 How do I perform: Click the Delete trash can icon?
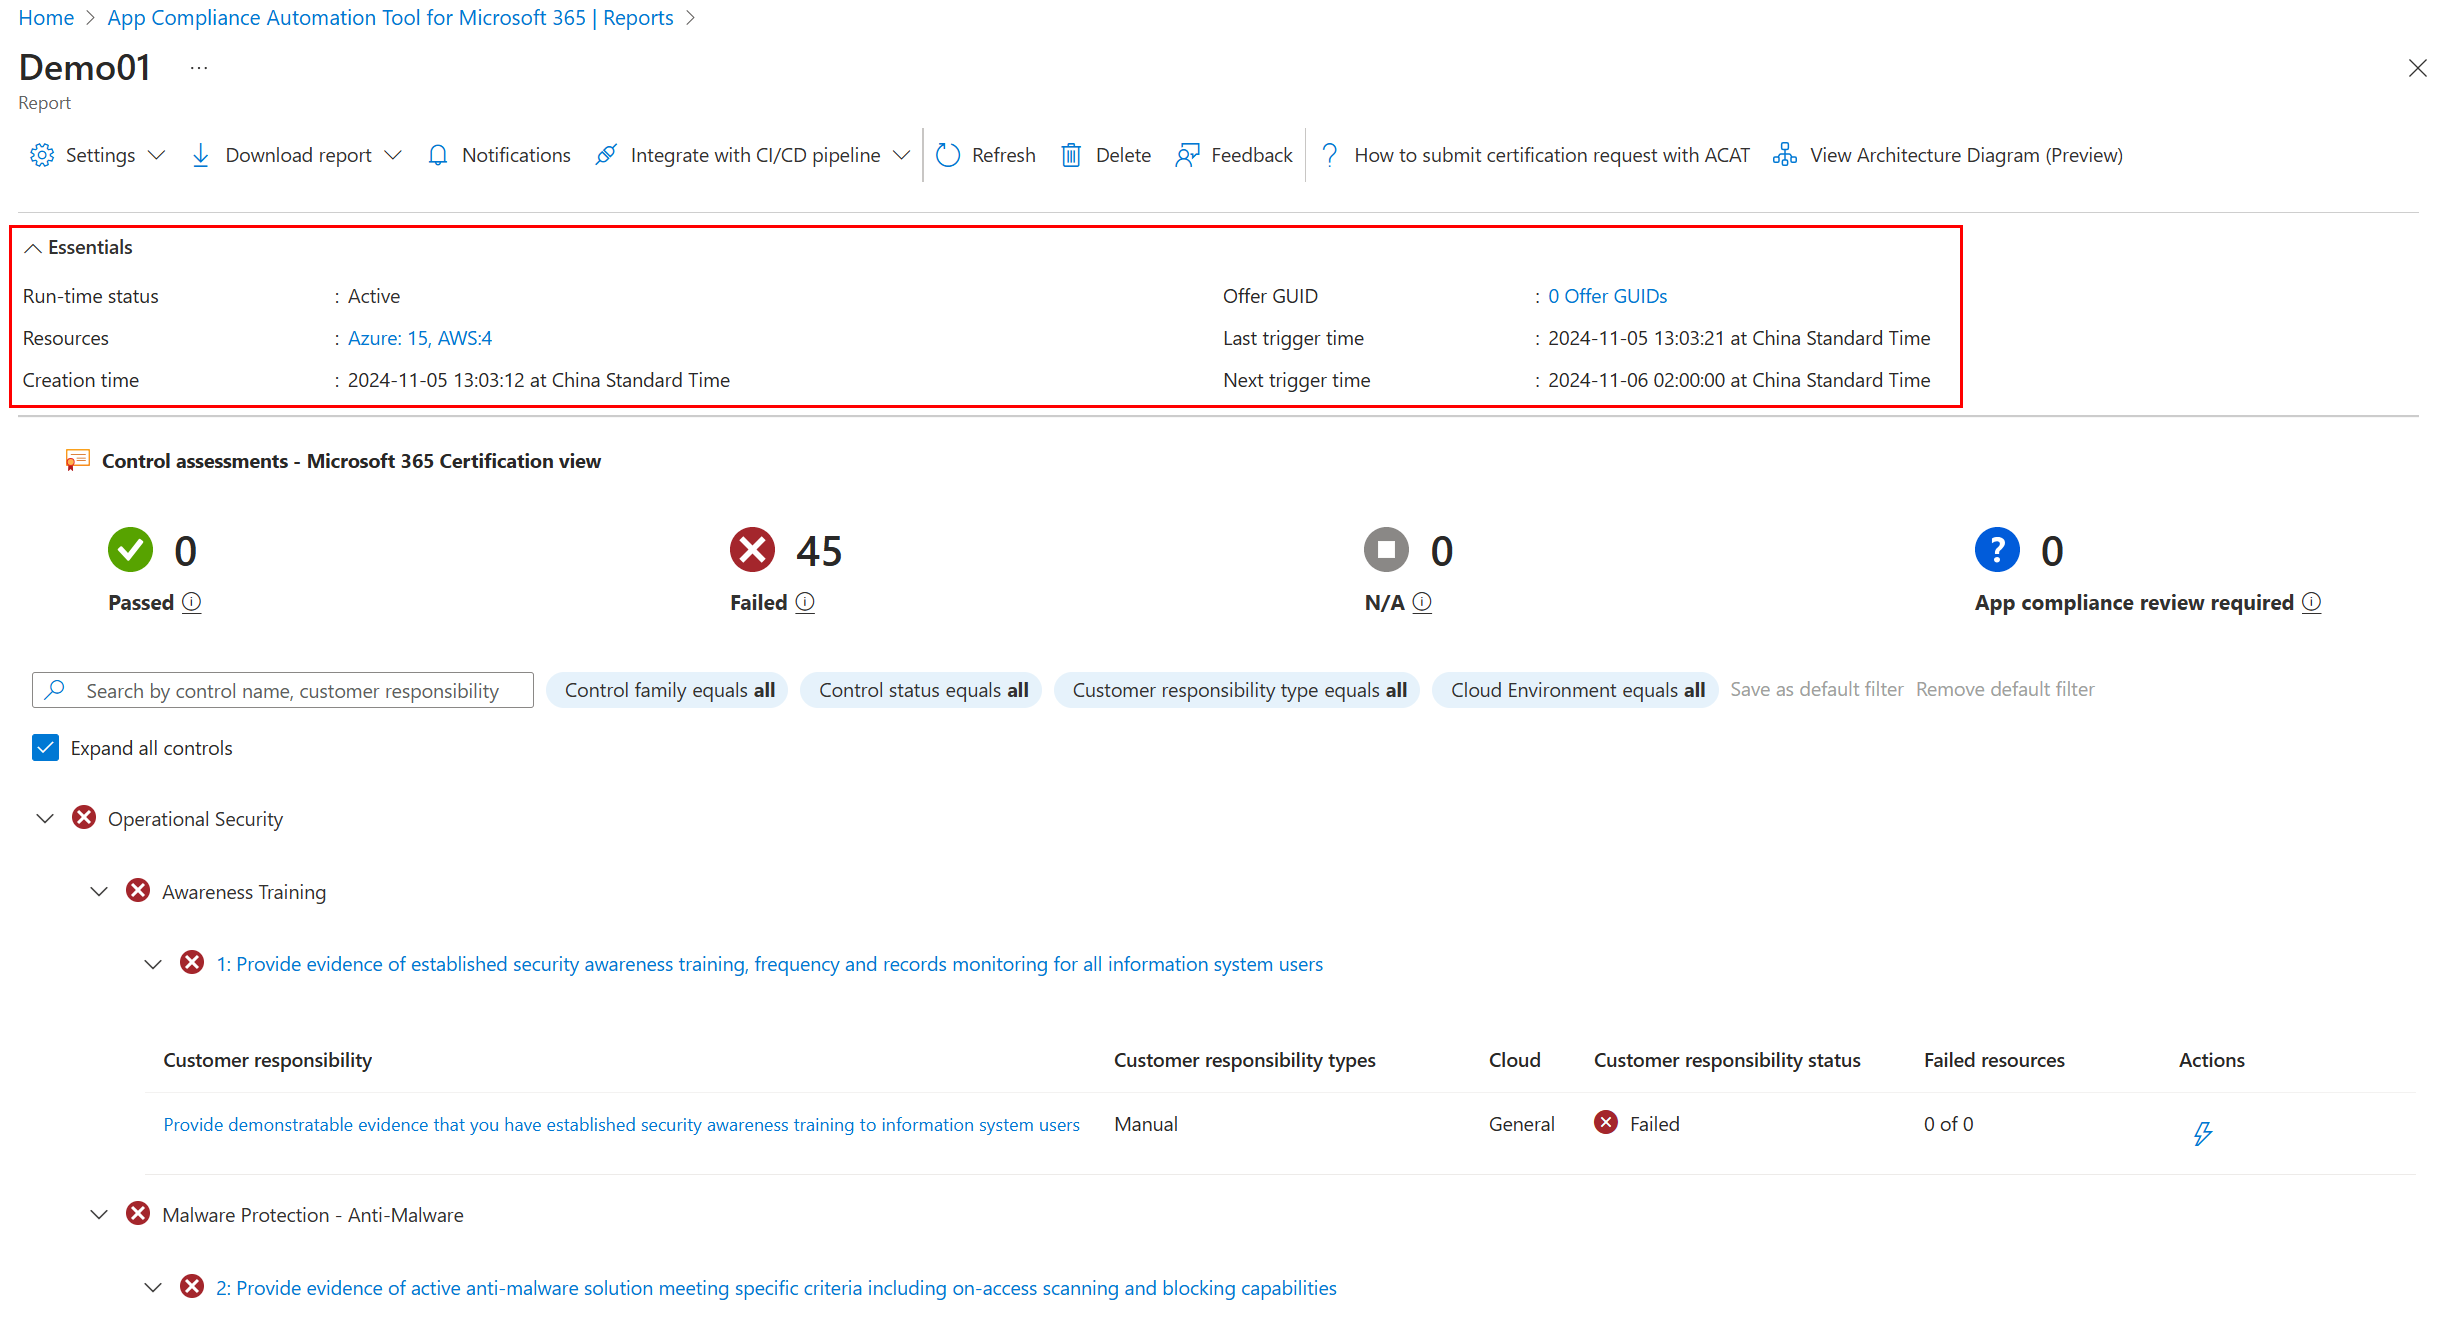tap(1071, 155)
